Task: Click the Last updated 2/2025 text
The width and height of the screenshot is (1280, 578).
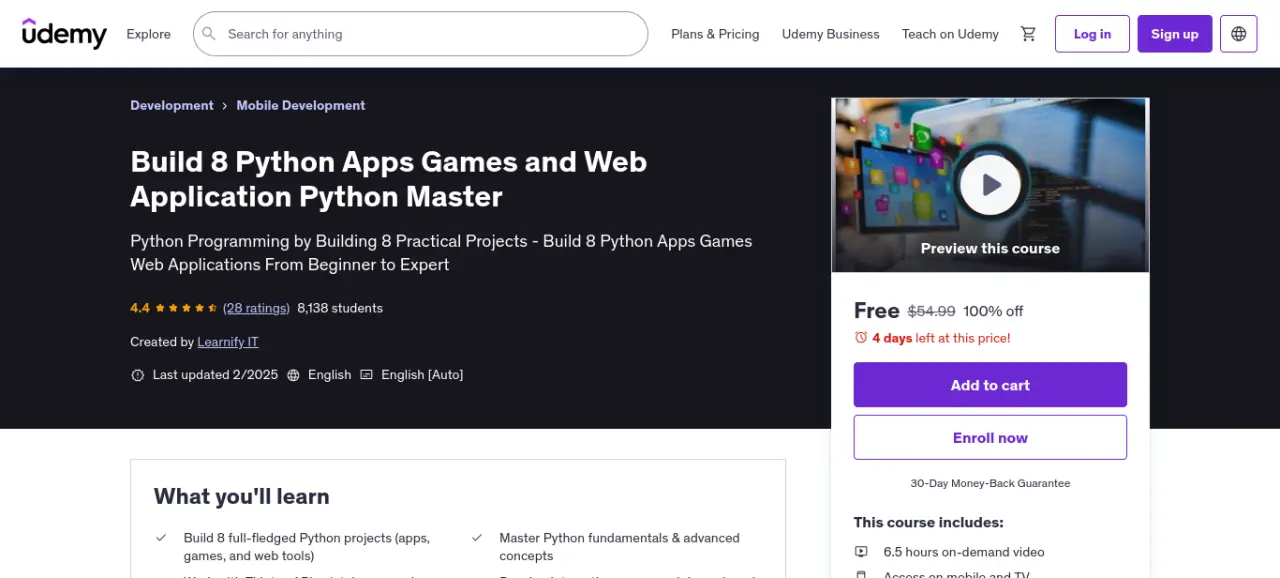Action: coord(215,375)
